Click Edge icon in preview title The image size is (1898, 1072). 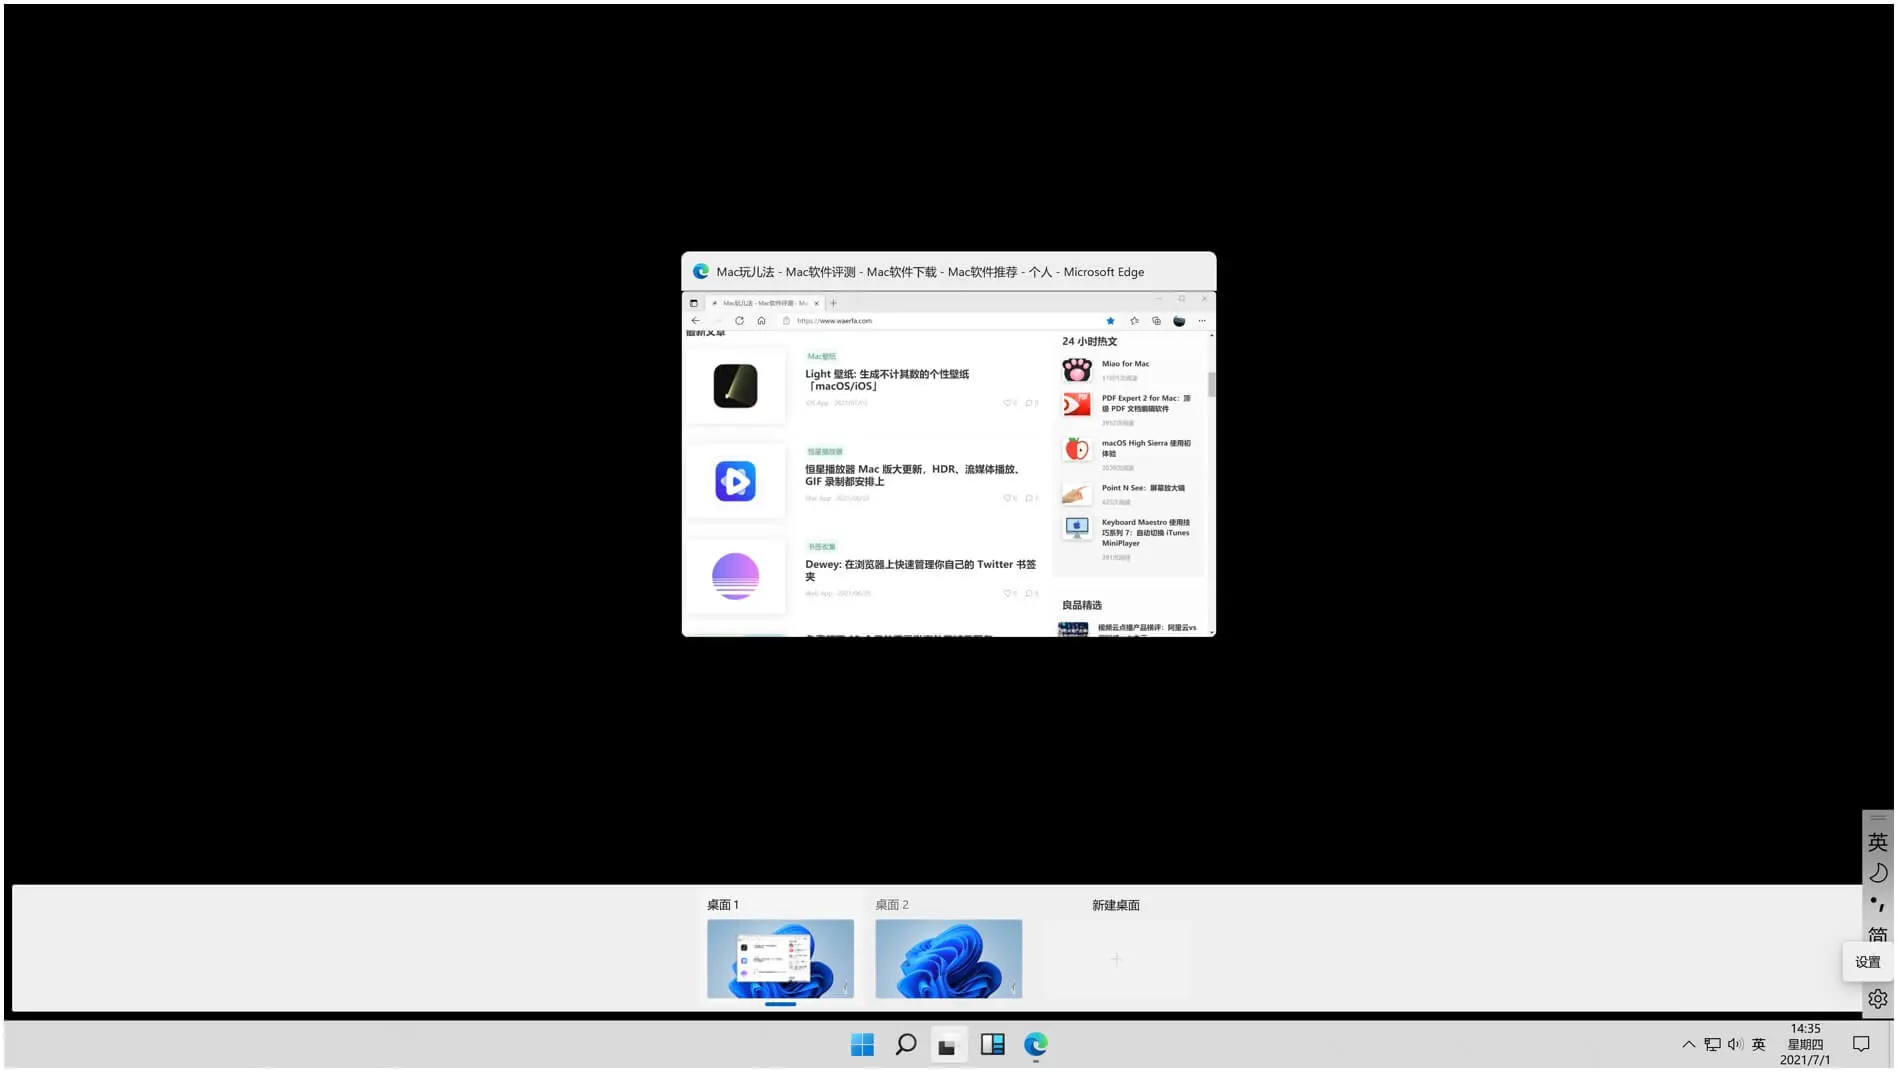tap(701, 271)
